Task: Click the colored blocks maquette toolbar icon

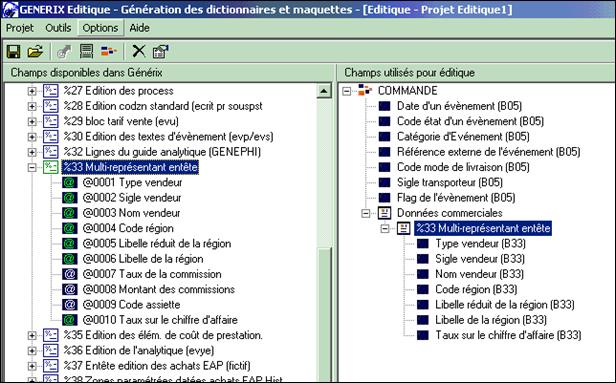Action: click(x=109, y=51)
